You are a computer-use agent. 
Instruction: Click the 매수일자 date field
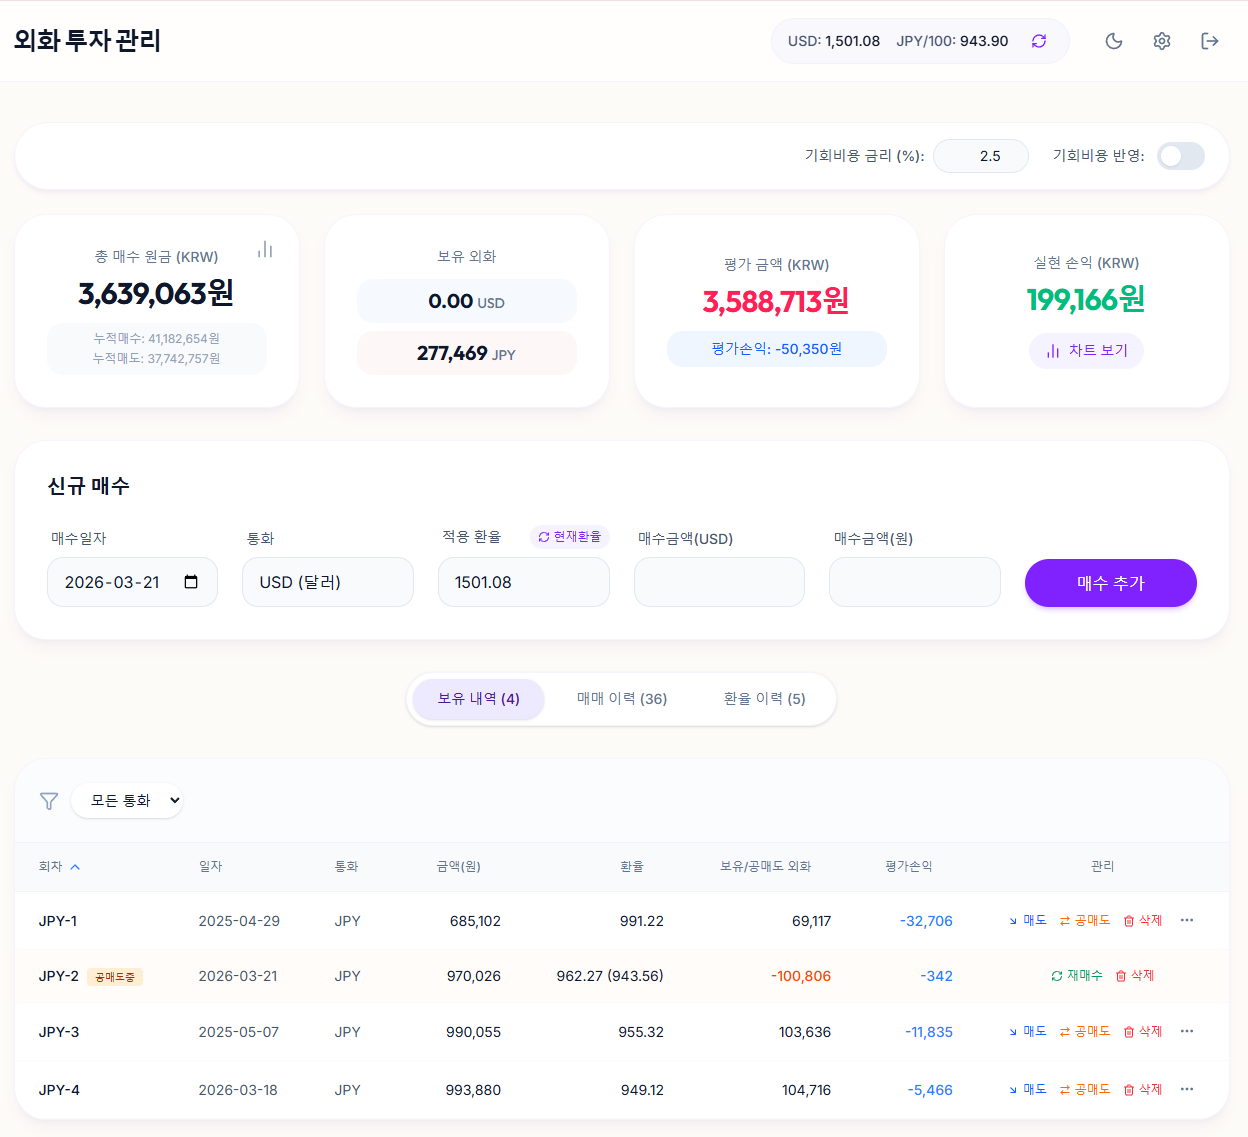coord(132,582)
